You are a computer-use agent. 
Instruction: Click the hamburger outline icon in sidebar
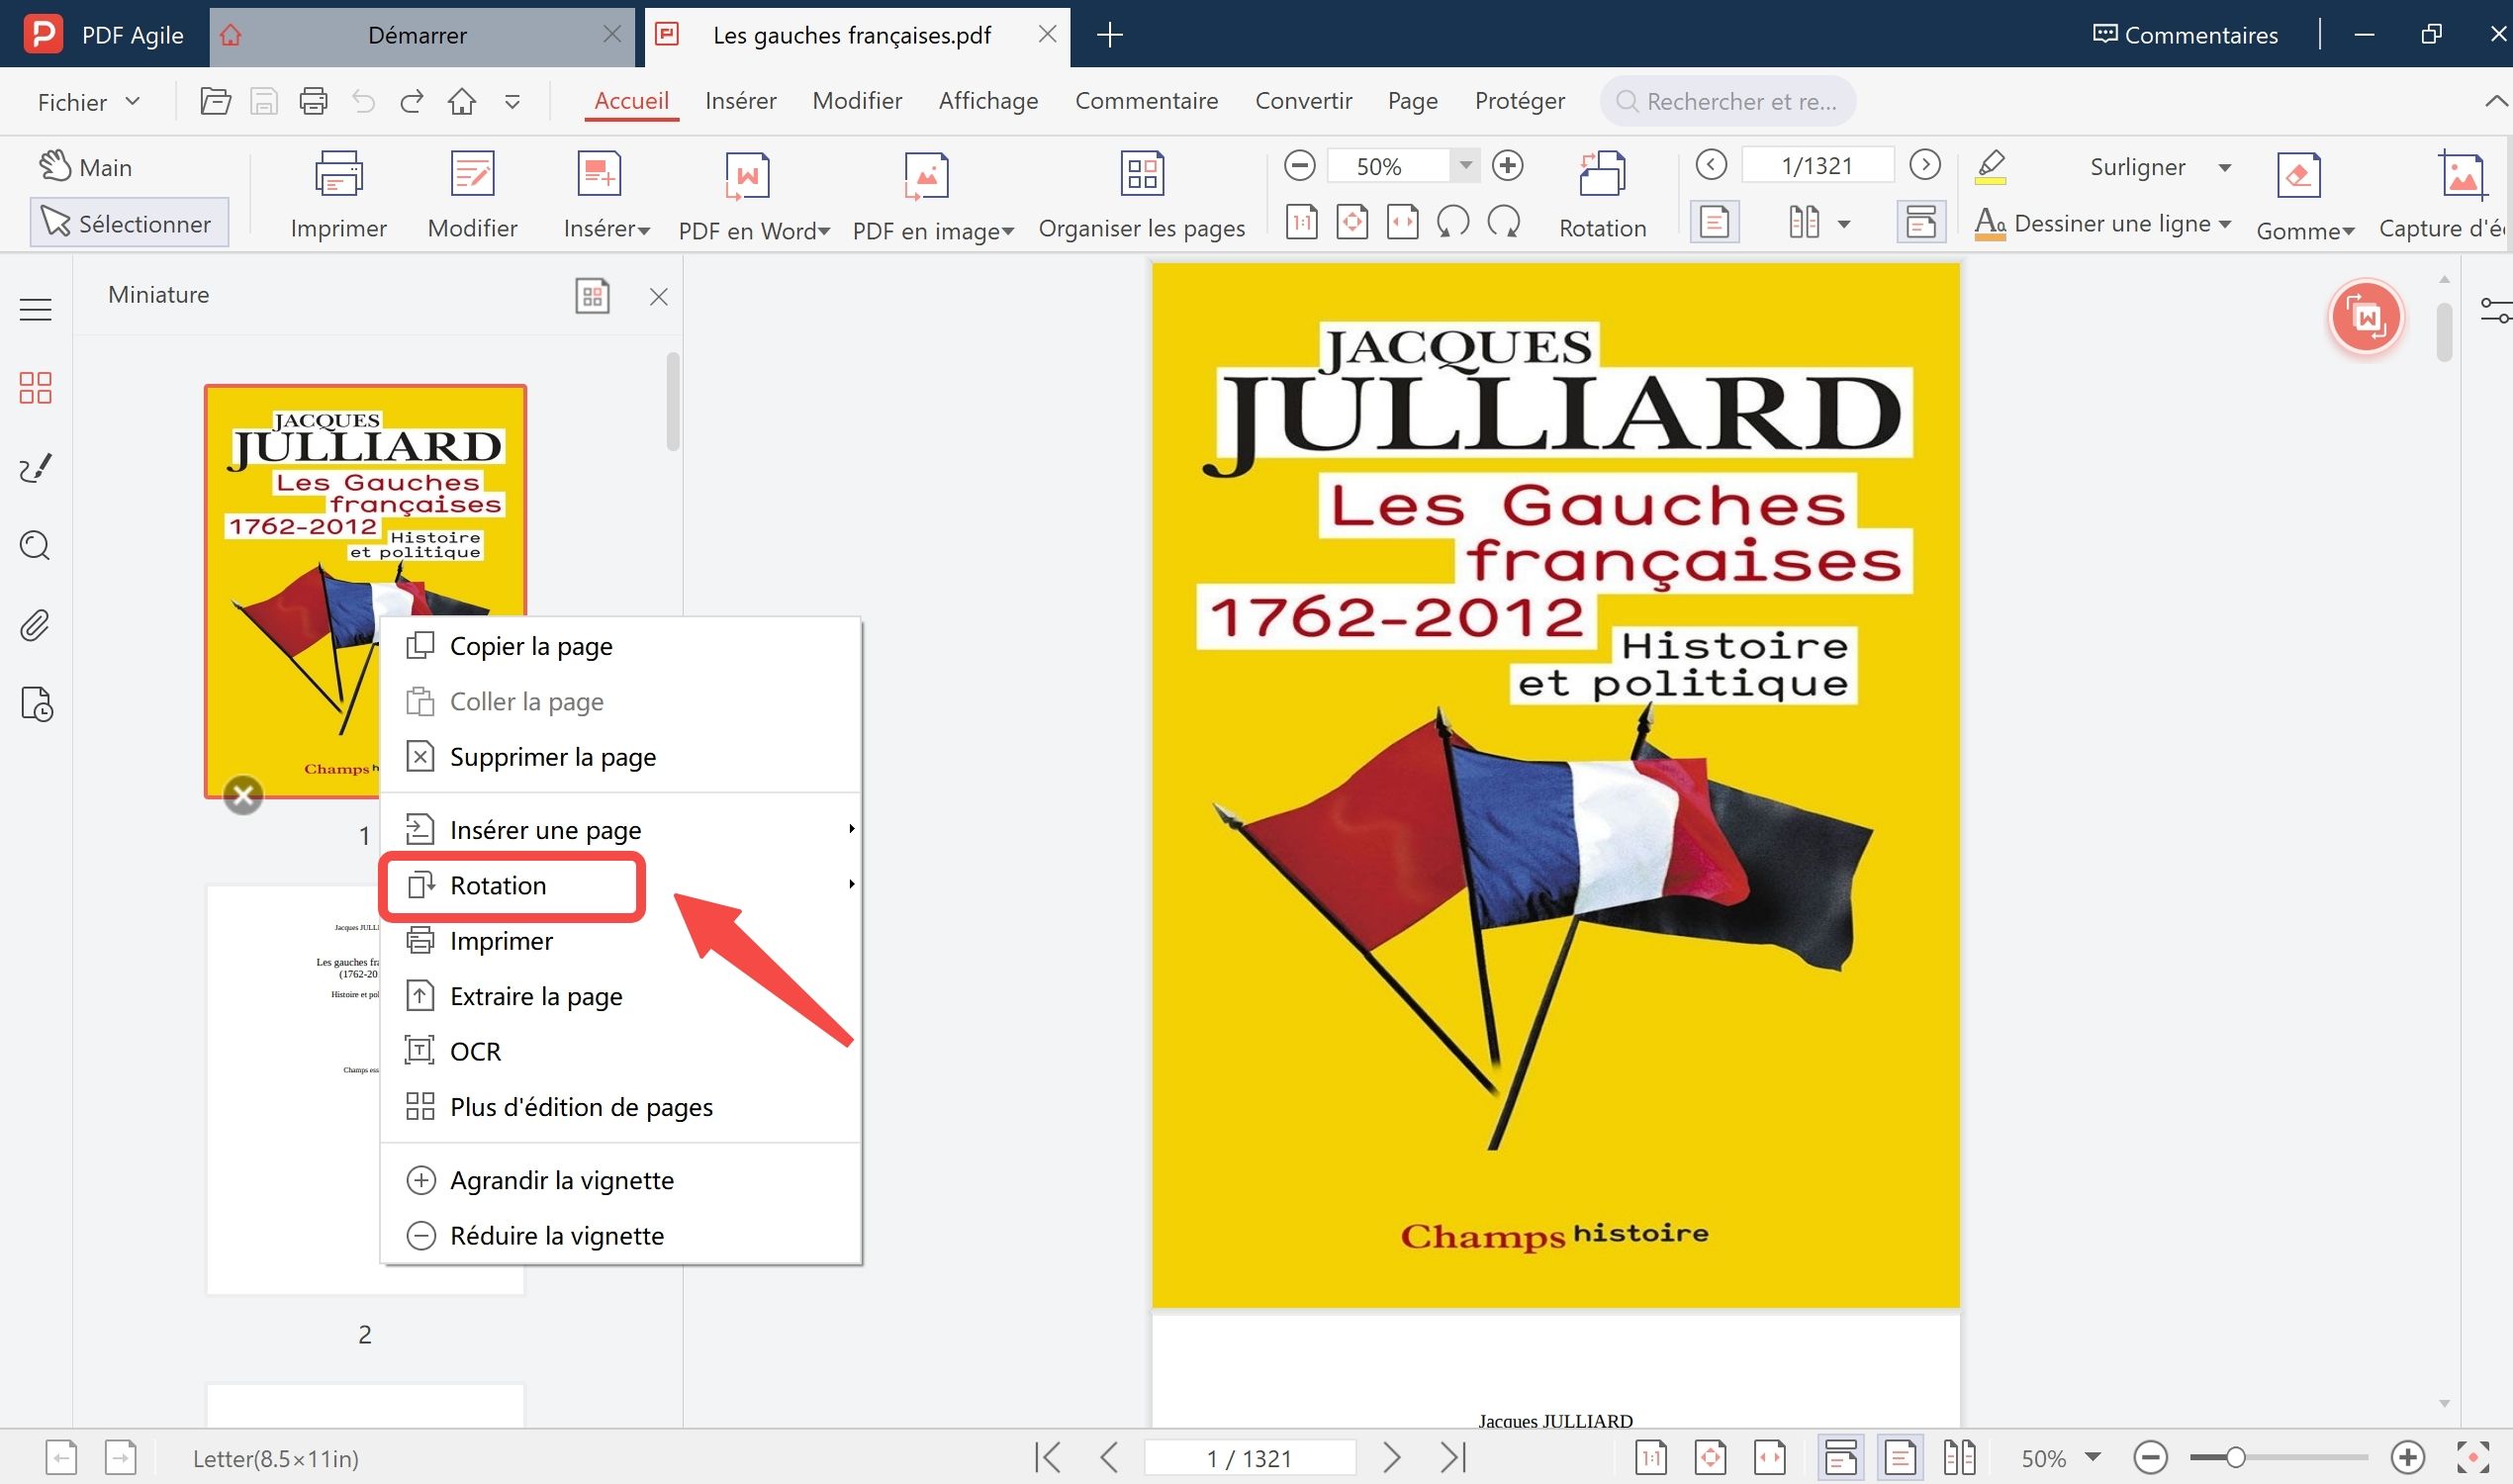[x=35, y=310]
